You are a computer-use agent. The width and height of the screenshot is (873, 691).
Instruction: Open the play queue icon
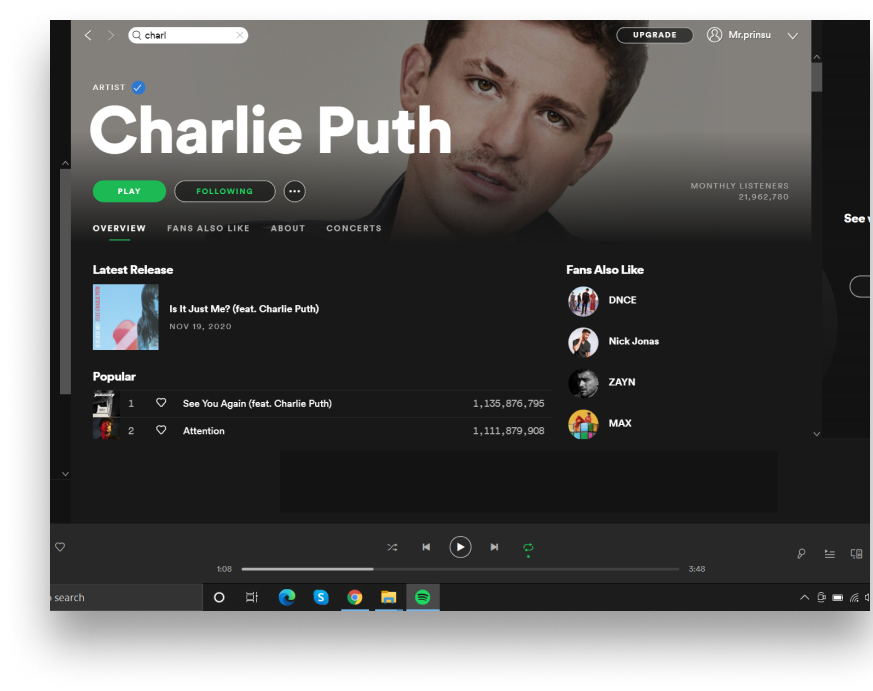click(x=829, y=553)
